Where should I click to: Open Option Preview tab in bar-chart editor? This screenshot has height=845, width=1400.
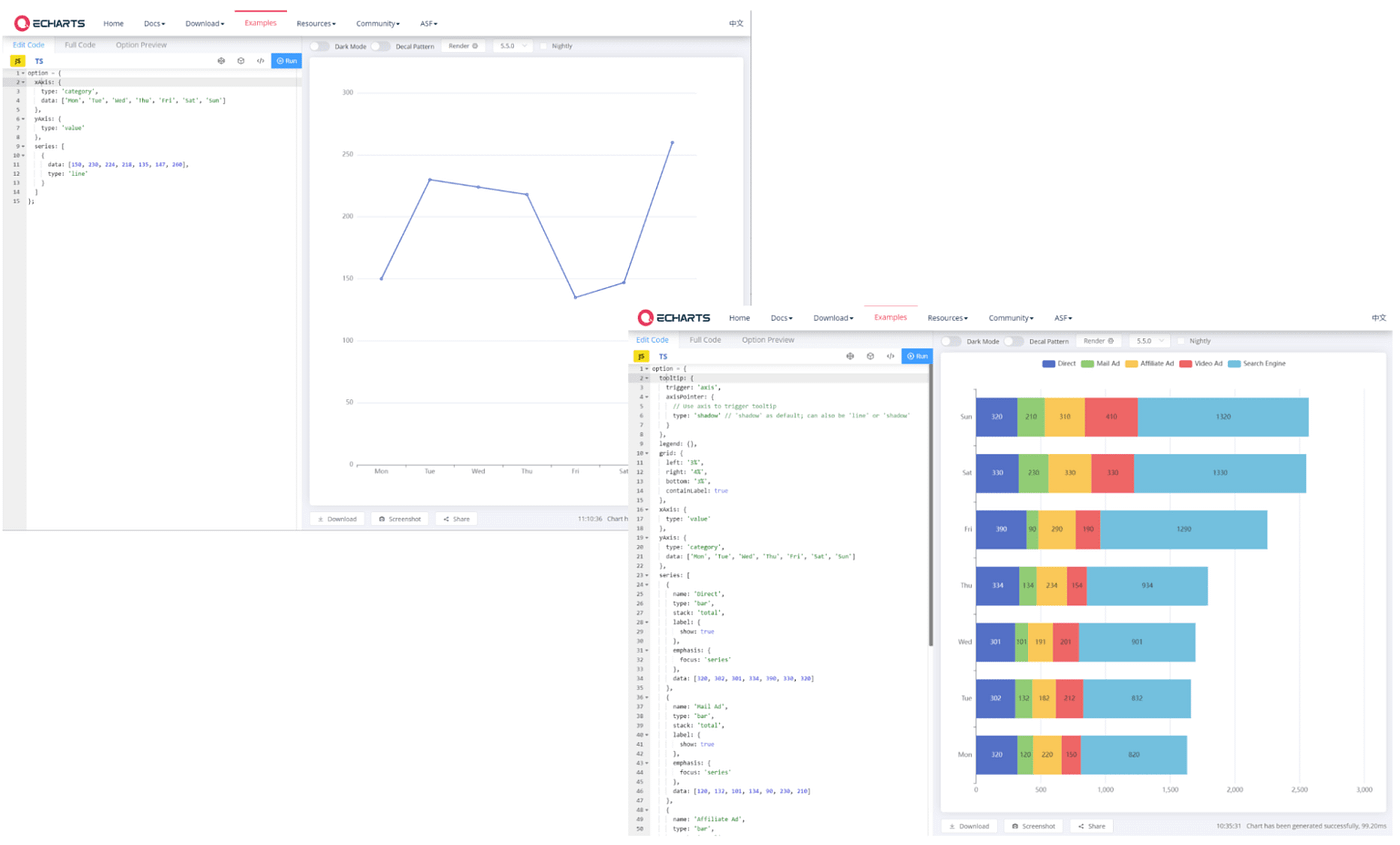click(x=768, y=340)
